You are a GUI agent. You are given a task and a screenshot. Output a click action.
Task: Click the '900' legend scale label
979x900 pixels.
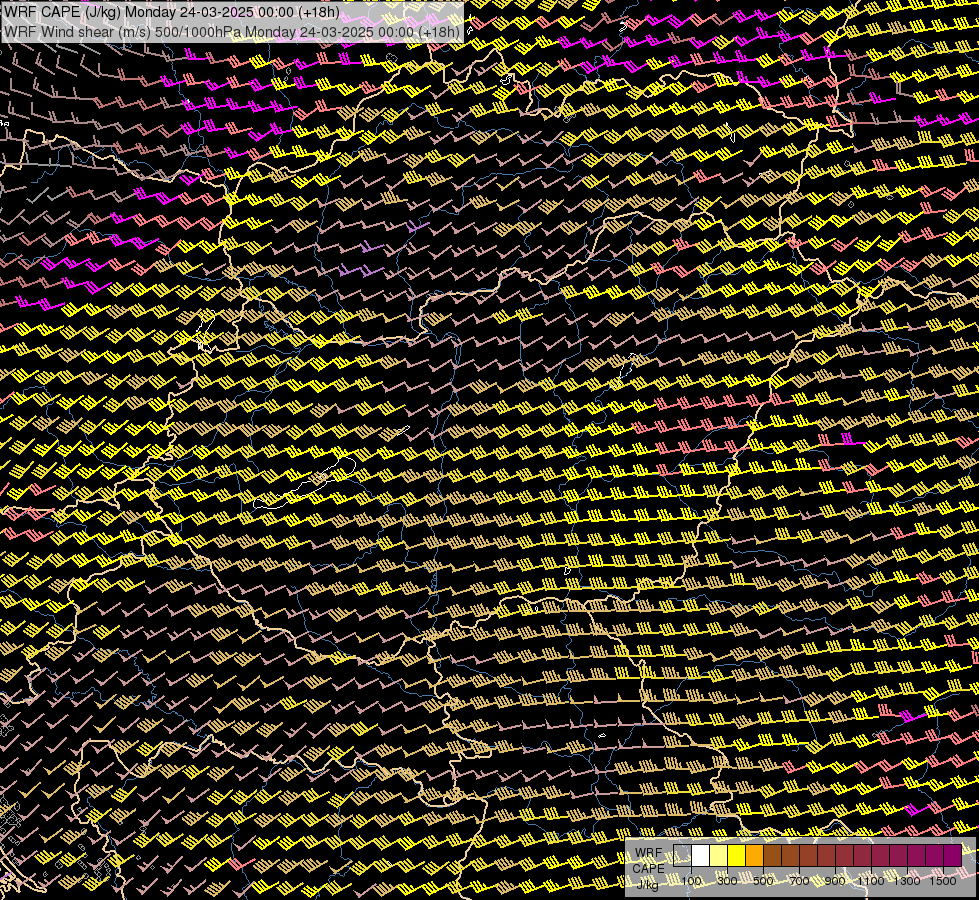pyautogui.click(x=835, y=881)
